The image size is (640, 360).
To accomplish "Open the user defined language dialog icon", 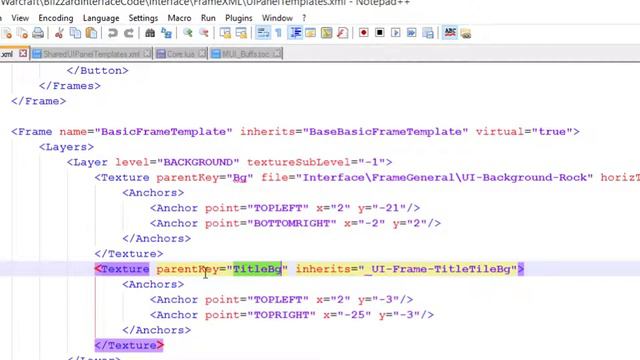I will (311, 33).
